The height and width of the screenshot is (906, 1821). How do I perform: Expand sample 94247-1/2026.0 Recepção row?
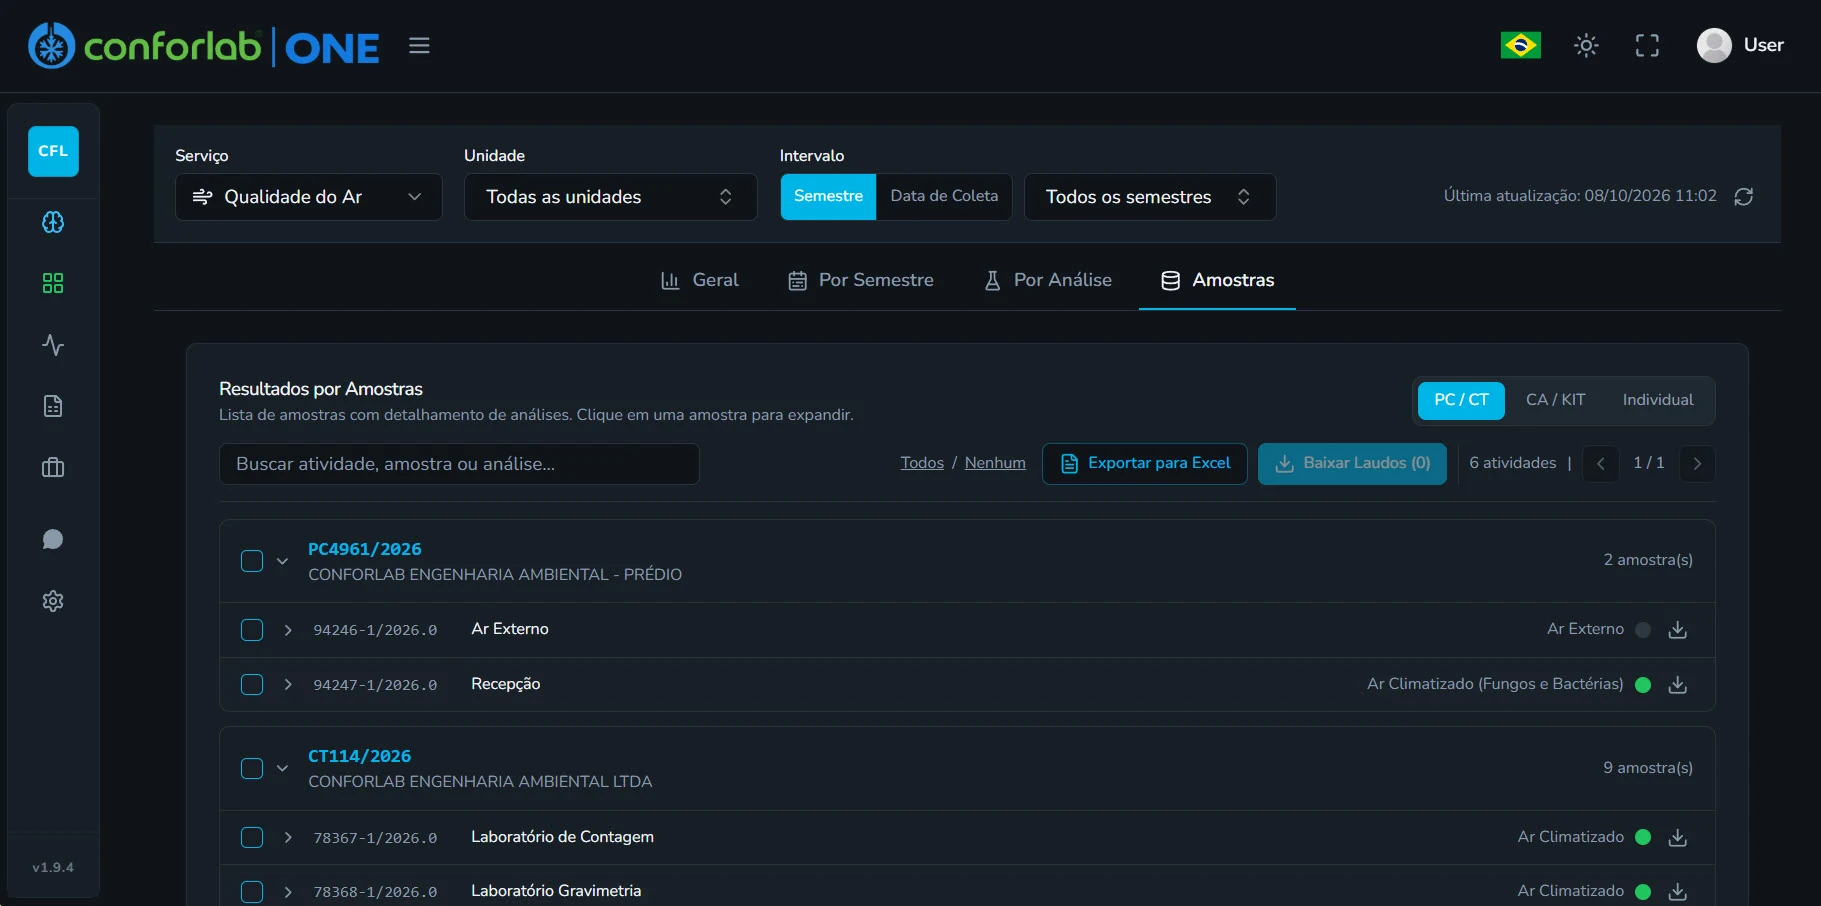(288, 685)
